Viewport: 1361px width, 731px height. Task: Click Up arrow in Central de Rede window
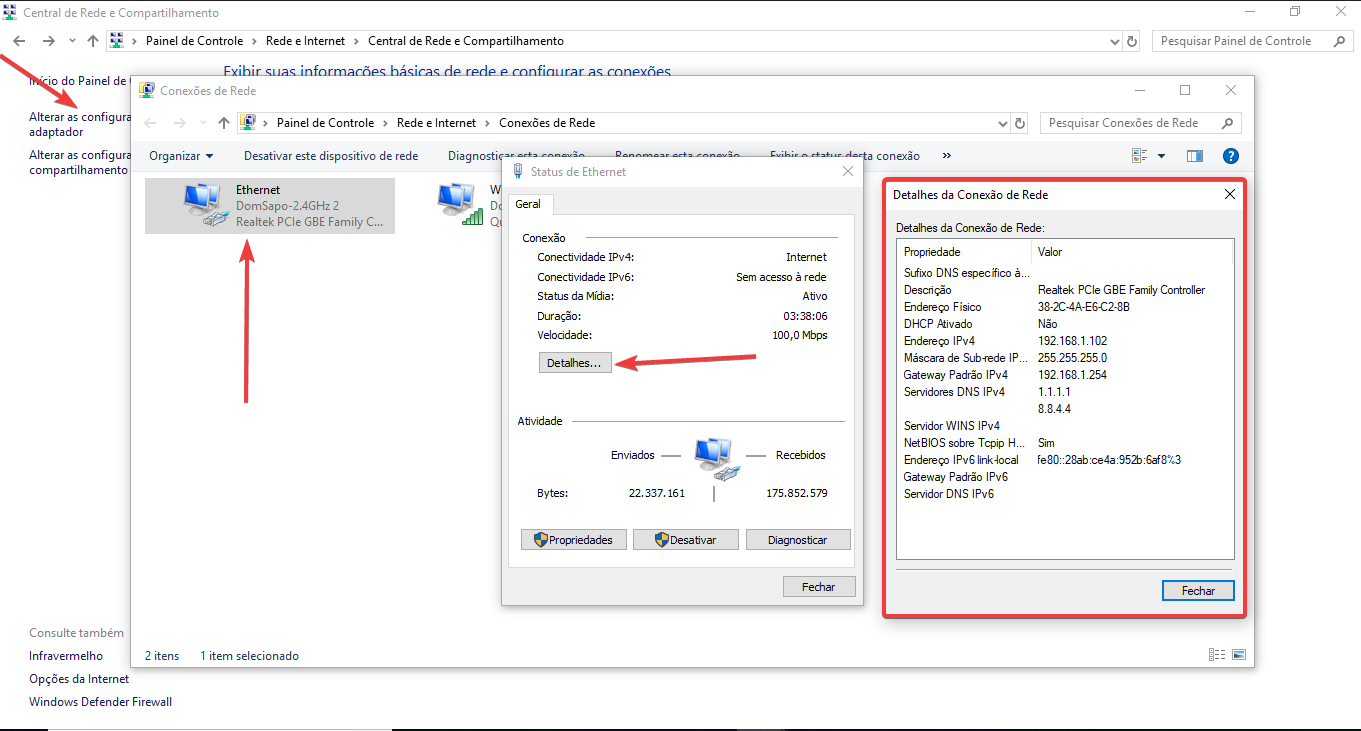93,41
